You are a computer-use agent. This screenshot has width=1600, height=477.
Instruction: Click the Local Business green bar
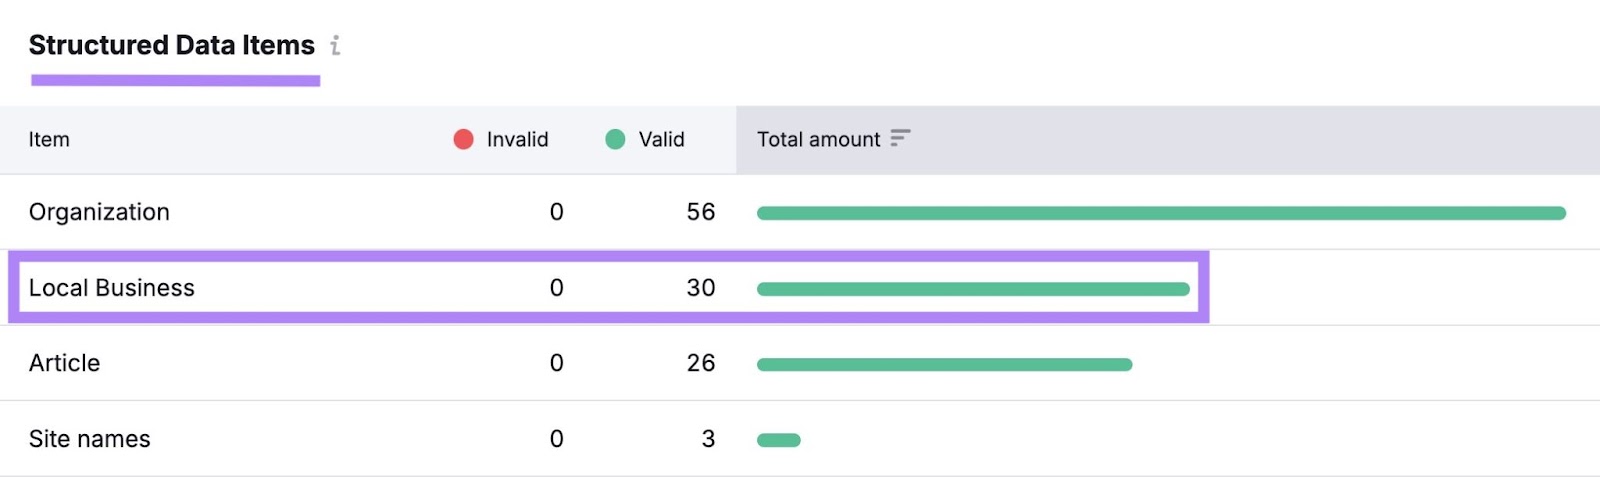click(x=972, y=289)
